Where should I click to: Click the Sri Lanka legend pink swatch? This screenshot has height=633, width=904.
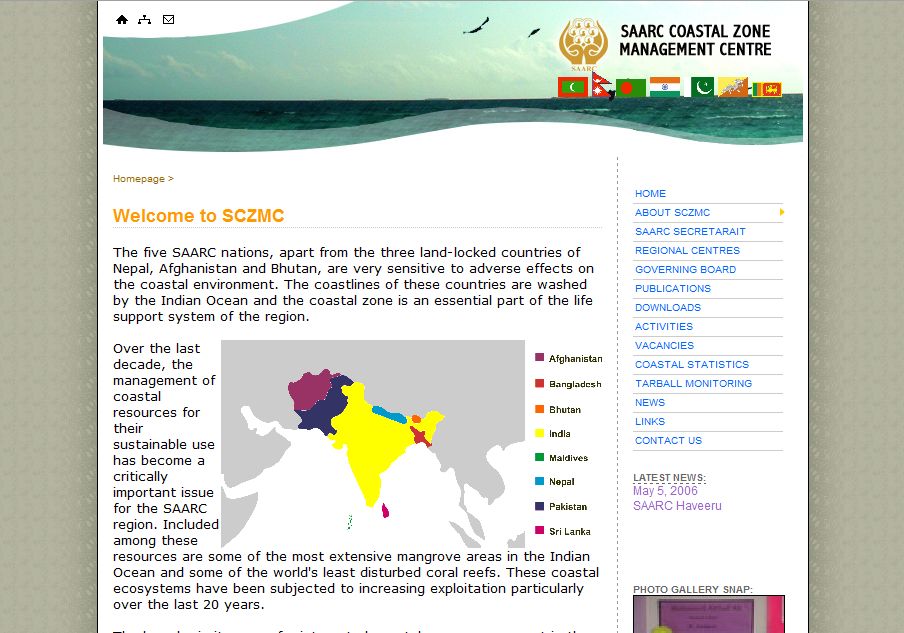540,530
